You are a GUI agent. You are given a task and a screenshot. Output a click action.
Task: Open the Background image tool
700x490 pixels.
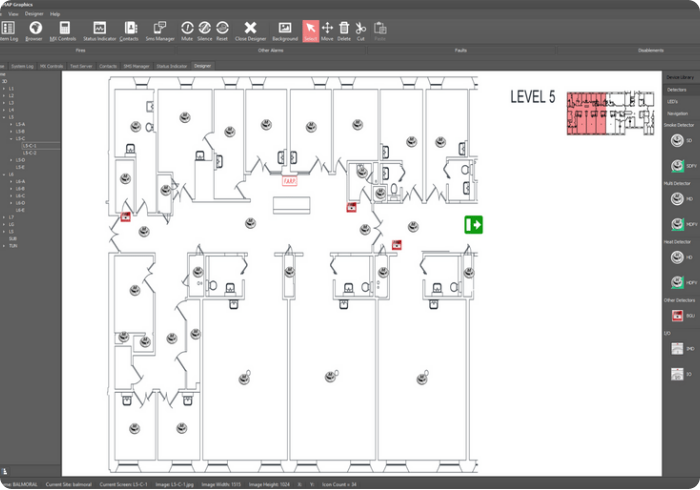point(285,29)
